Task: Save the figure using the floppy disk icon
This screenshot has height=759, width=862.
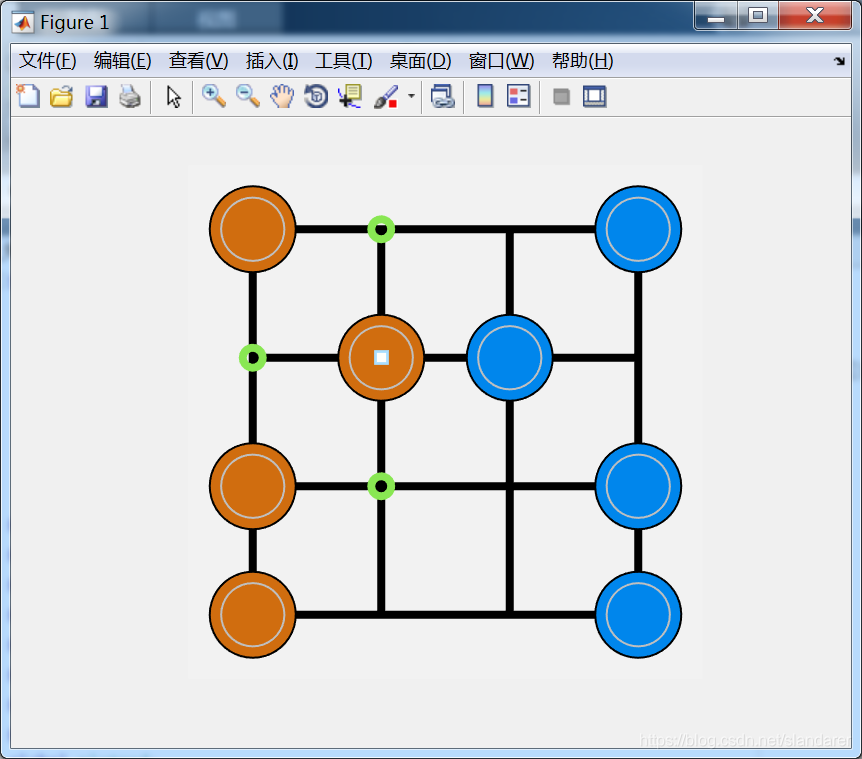Action: (96, 97)
